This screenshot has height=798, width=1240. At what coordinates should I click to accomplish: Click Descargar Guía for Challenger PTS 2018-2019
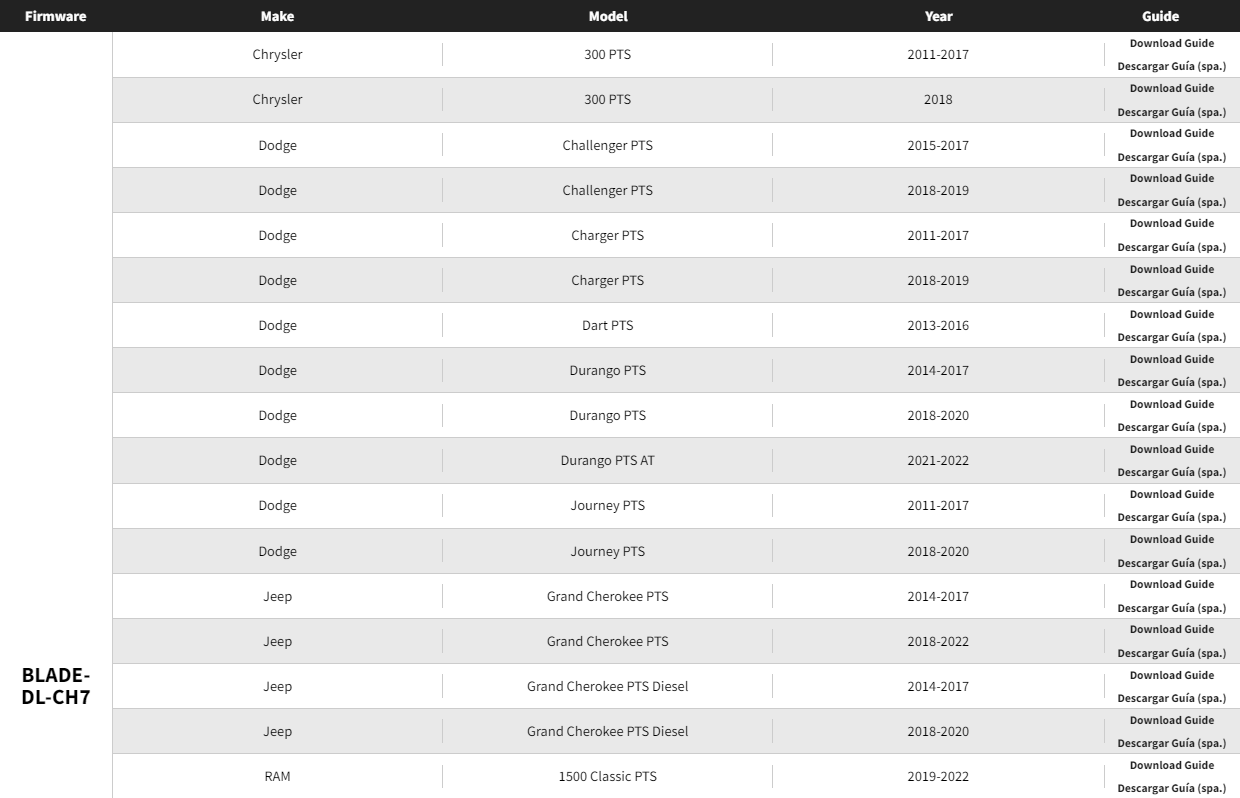pos(1171,202)
